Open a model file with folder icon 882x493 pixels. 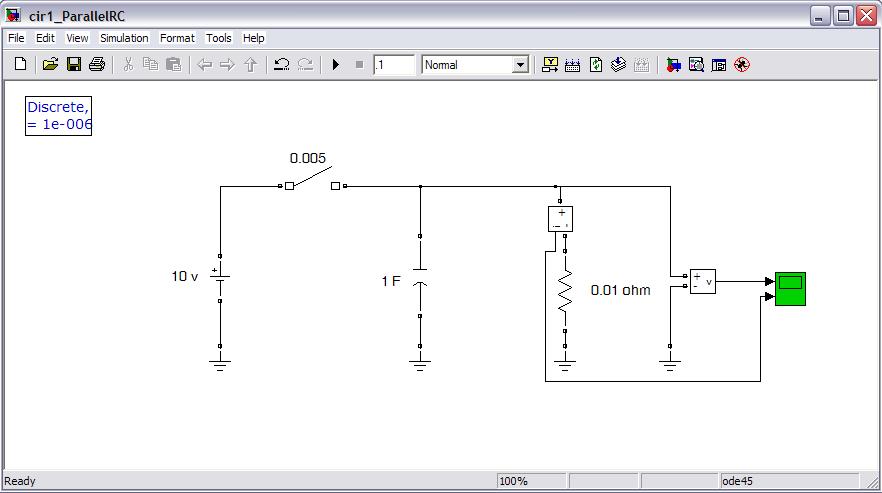pyautogui.click(x=50, y=65)
